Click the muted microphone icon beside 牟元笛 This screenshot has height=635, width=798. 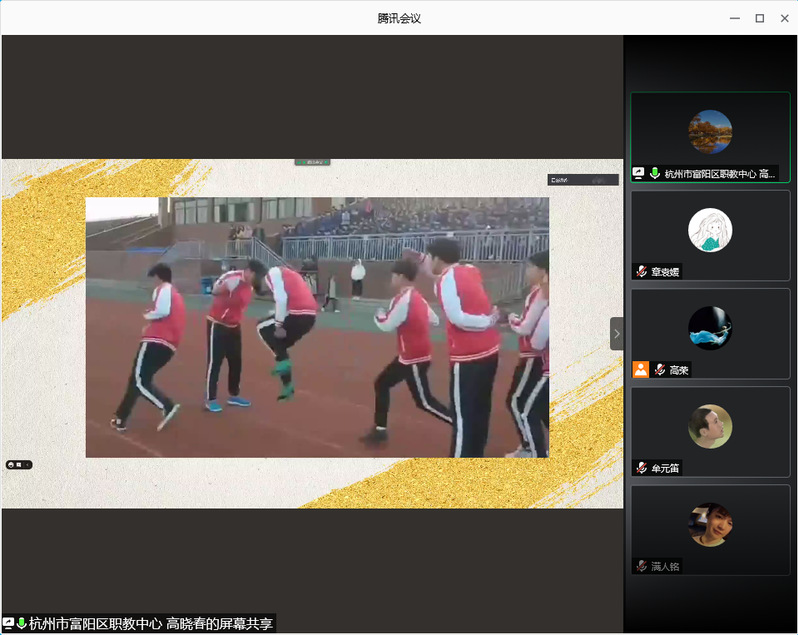641,468
